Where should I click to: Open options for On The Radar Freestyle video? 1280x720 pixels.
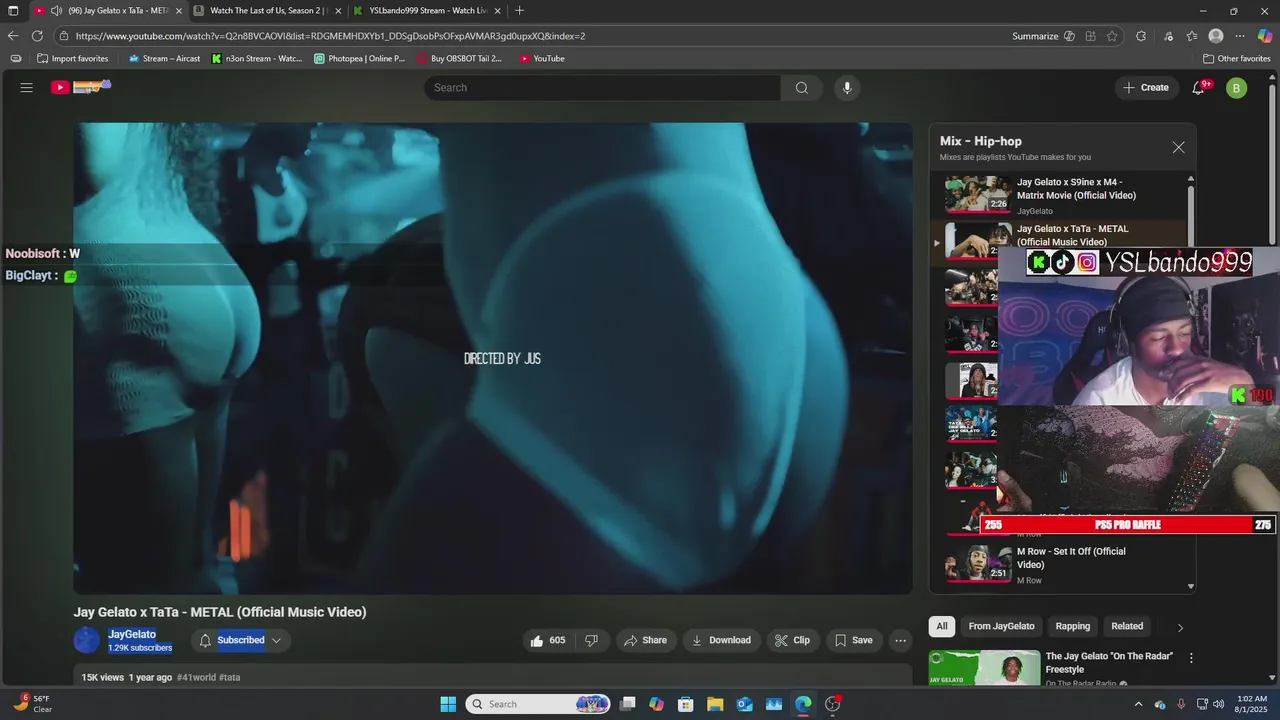click(x=1190, y=658)
